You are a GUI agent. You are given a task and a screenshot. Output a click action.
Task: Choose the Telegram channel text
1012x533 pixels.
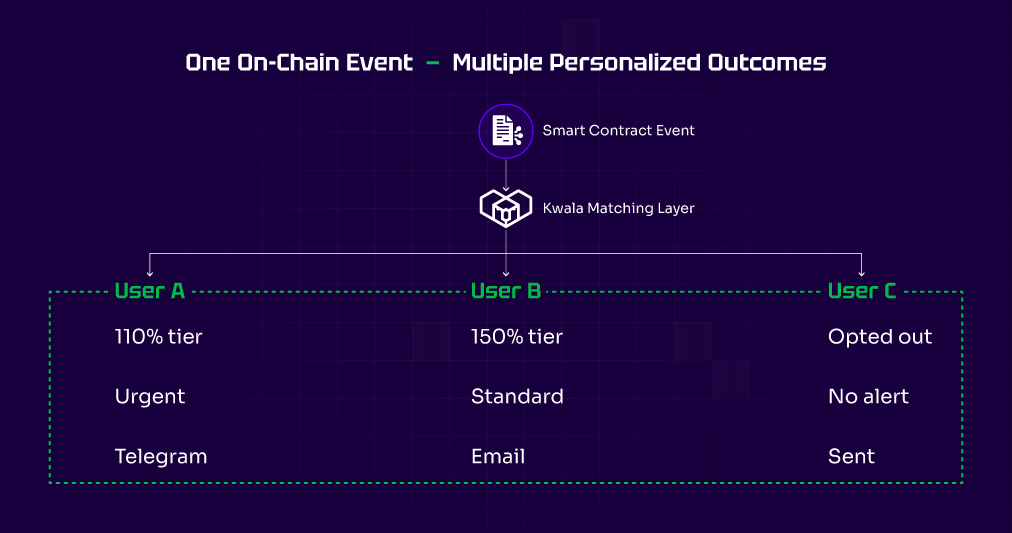(x=161, y=457)
